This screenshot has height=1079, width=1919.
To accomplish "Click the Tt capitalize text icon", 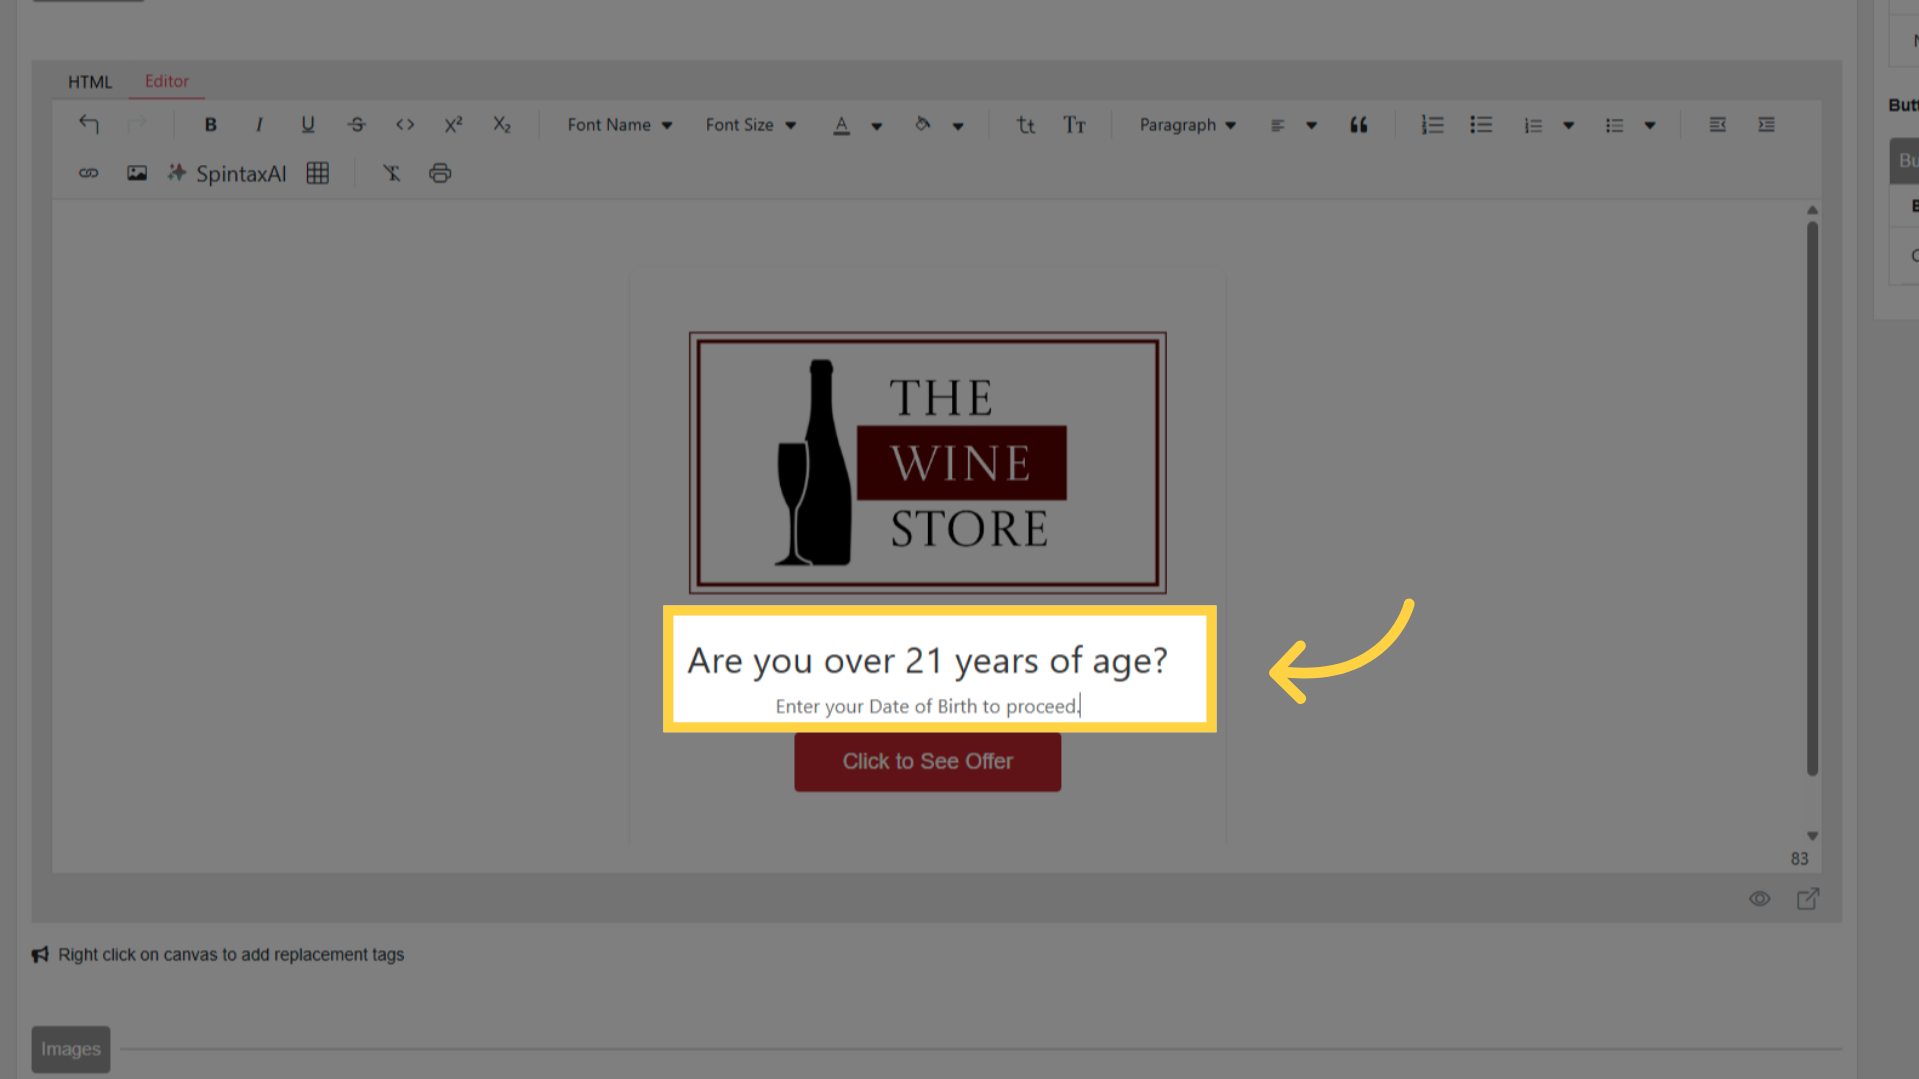I will click(1074, 125).
